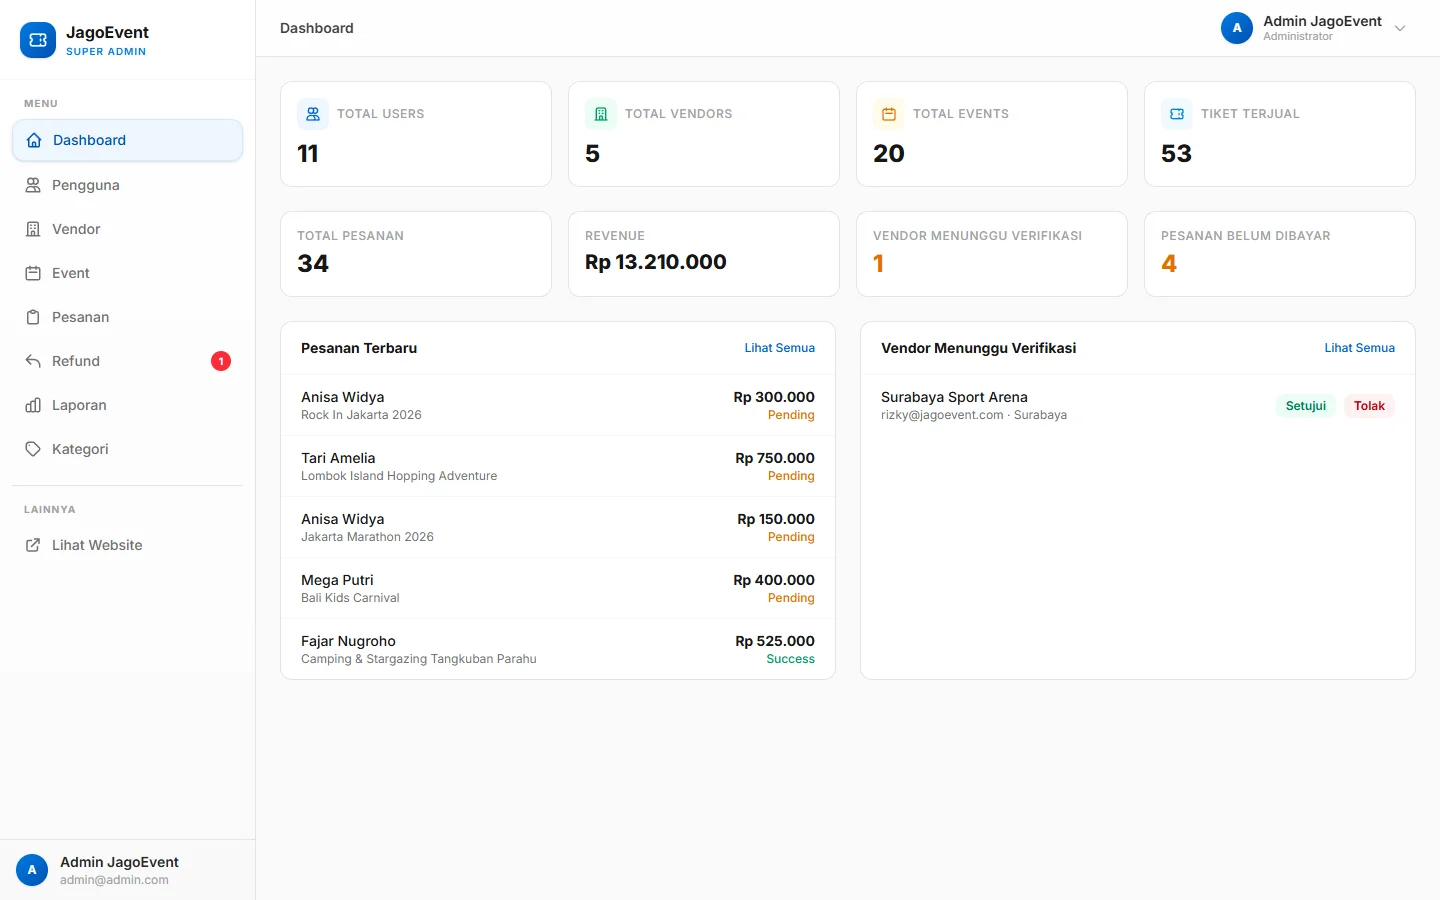Click Mega Putri order name
The height and width of the screenshot is (900, 1440).
(x=337, y=580)
